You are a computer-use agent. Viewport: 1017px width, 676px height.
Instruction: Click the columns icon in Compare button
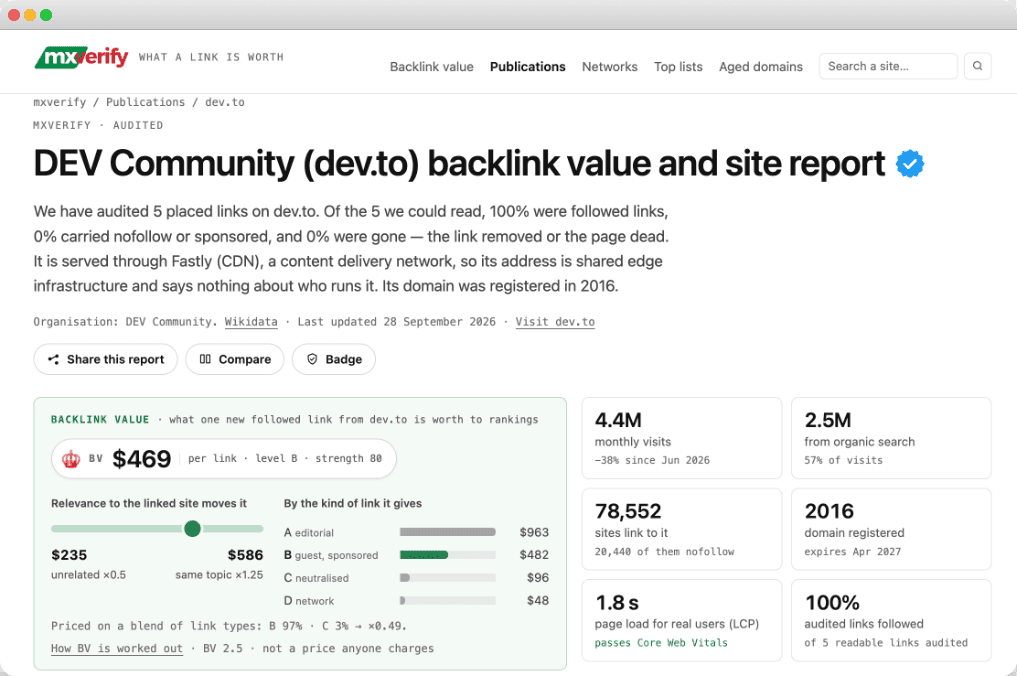[x=205, y=359]
